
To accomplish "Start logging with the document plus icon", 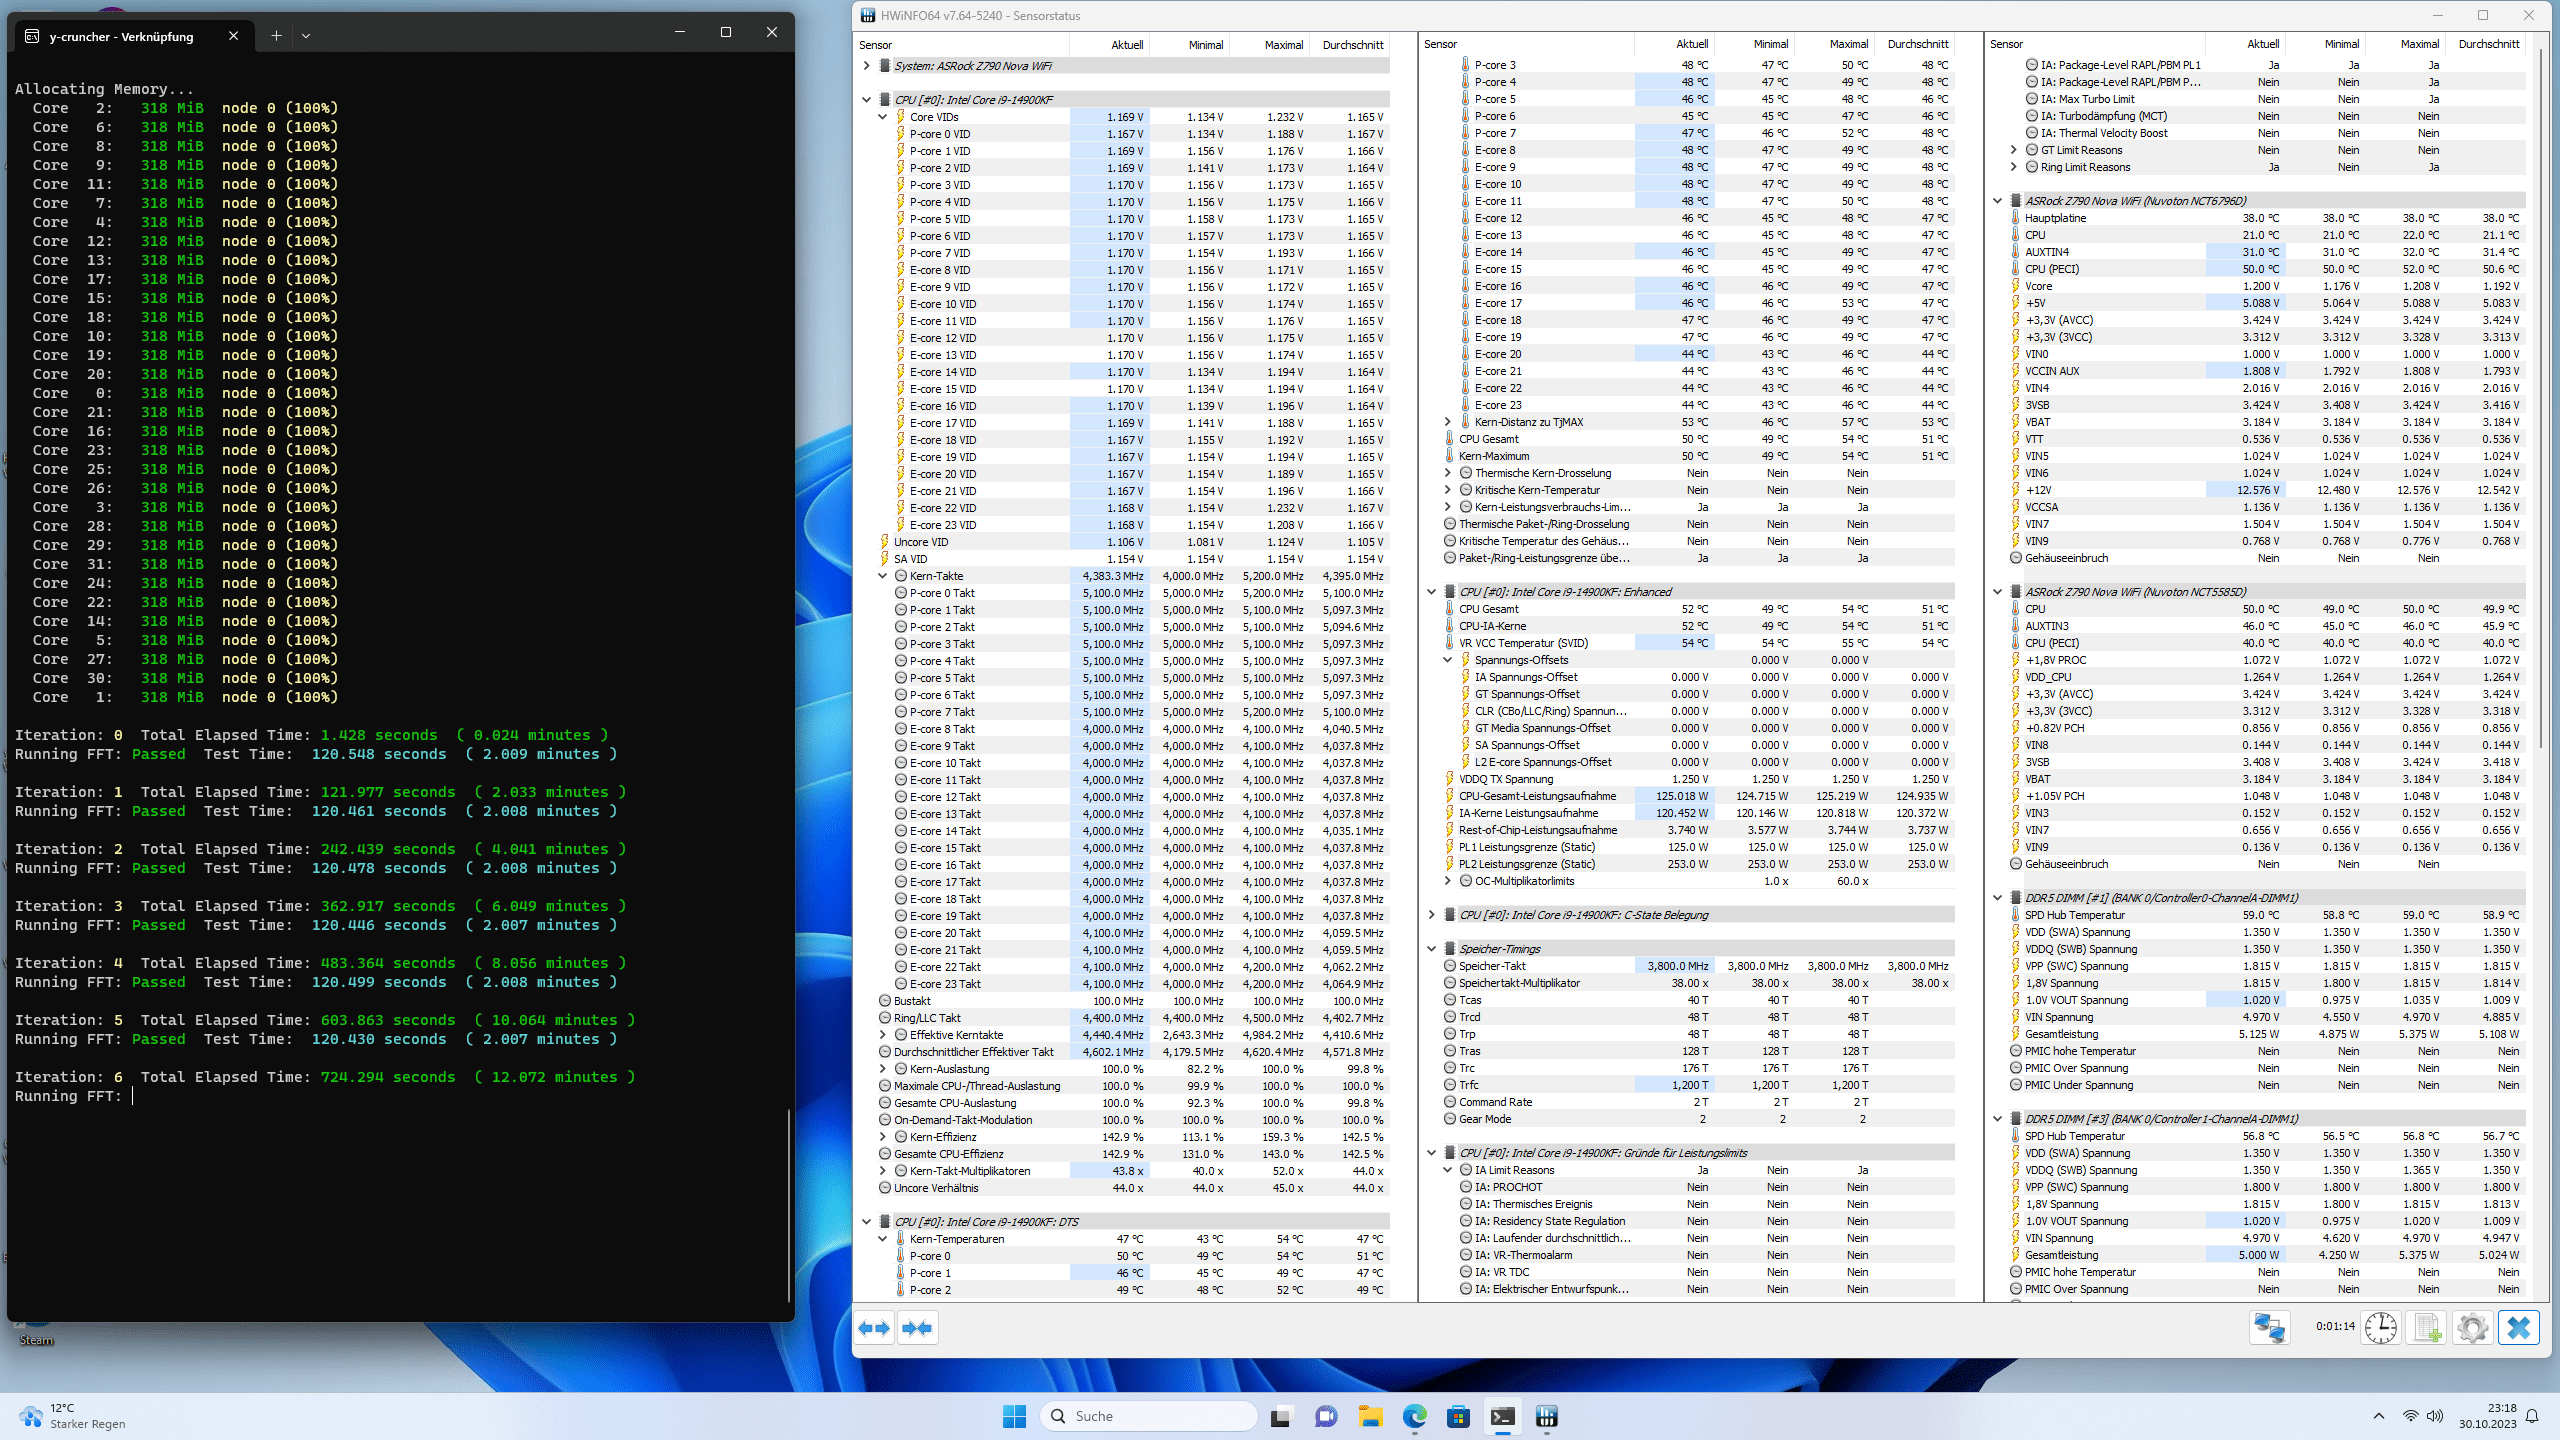I will (2427, 1328).
